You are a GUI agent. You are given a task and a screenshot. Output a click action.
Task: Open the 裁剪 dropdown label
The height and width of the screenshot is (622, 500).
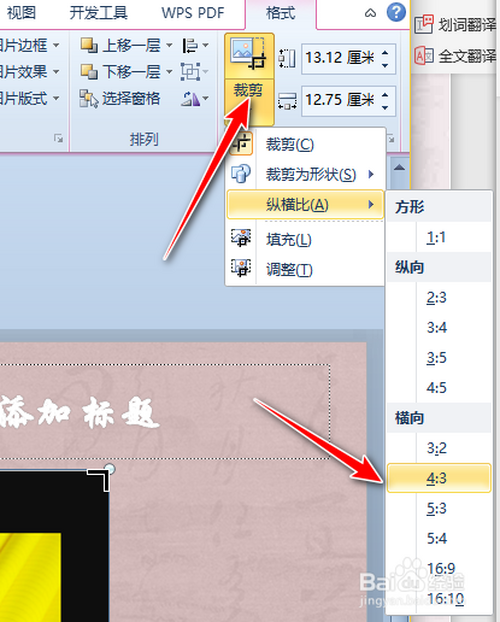click(x=249, y=102)
